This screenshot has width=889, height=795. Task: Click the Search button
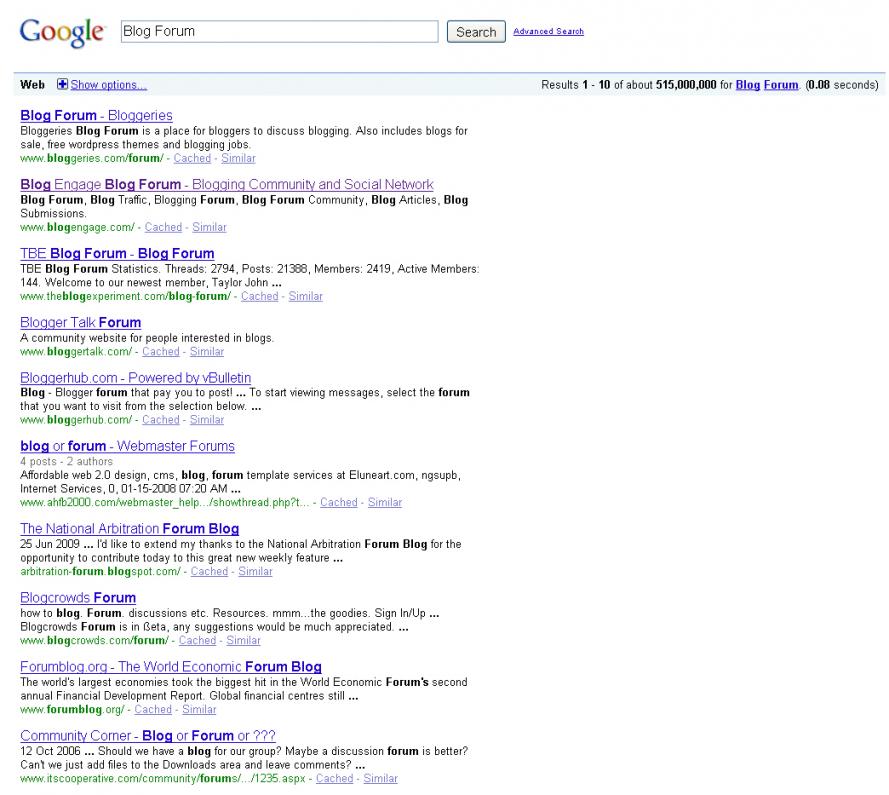point(476,32)
